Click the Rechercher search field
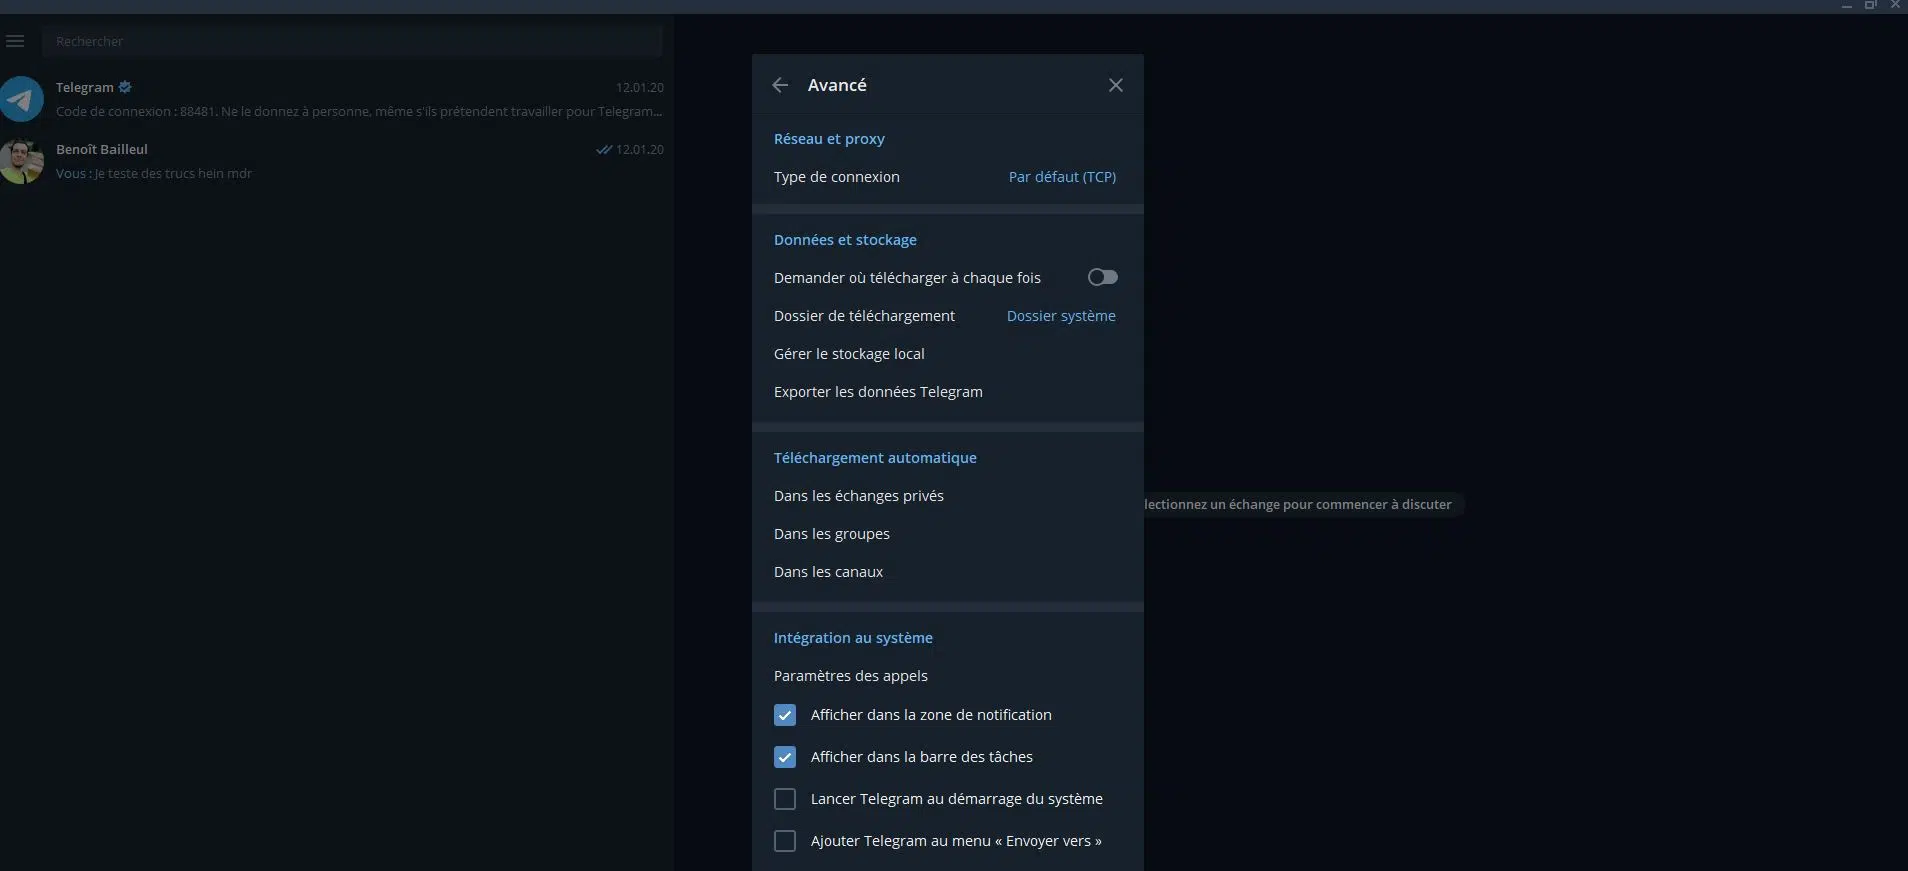 coord(352,41)
